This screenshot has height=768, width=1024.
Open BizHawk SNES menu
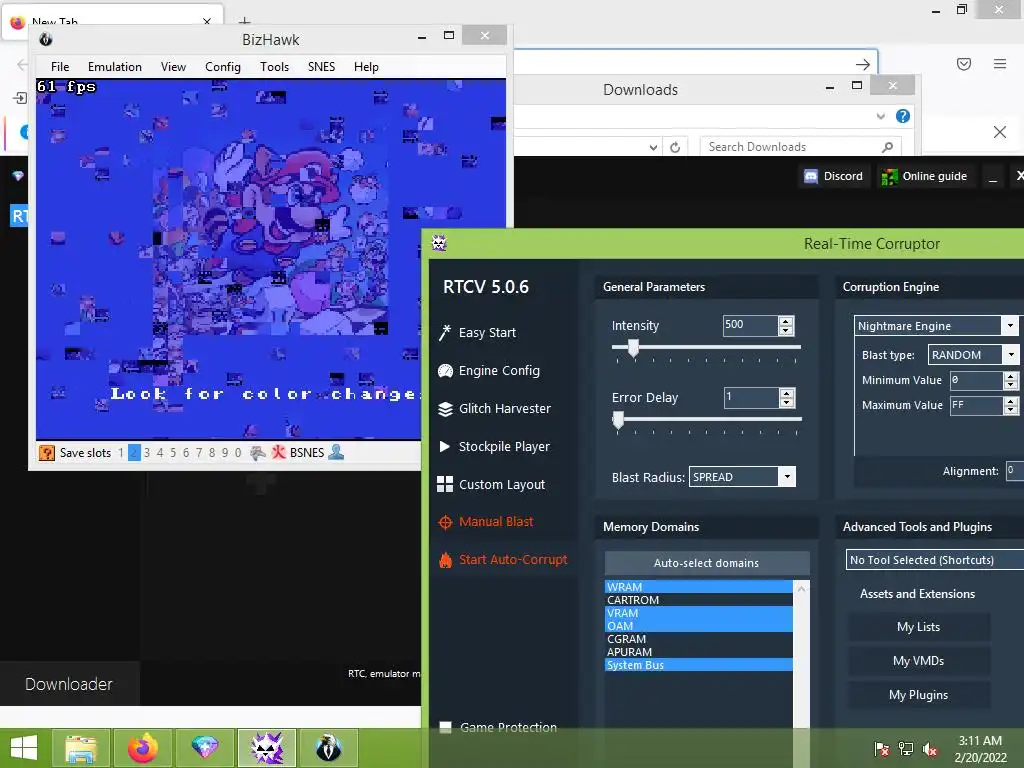pyautogui.click(x=321, y=67)
